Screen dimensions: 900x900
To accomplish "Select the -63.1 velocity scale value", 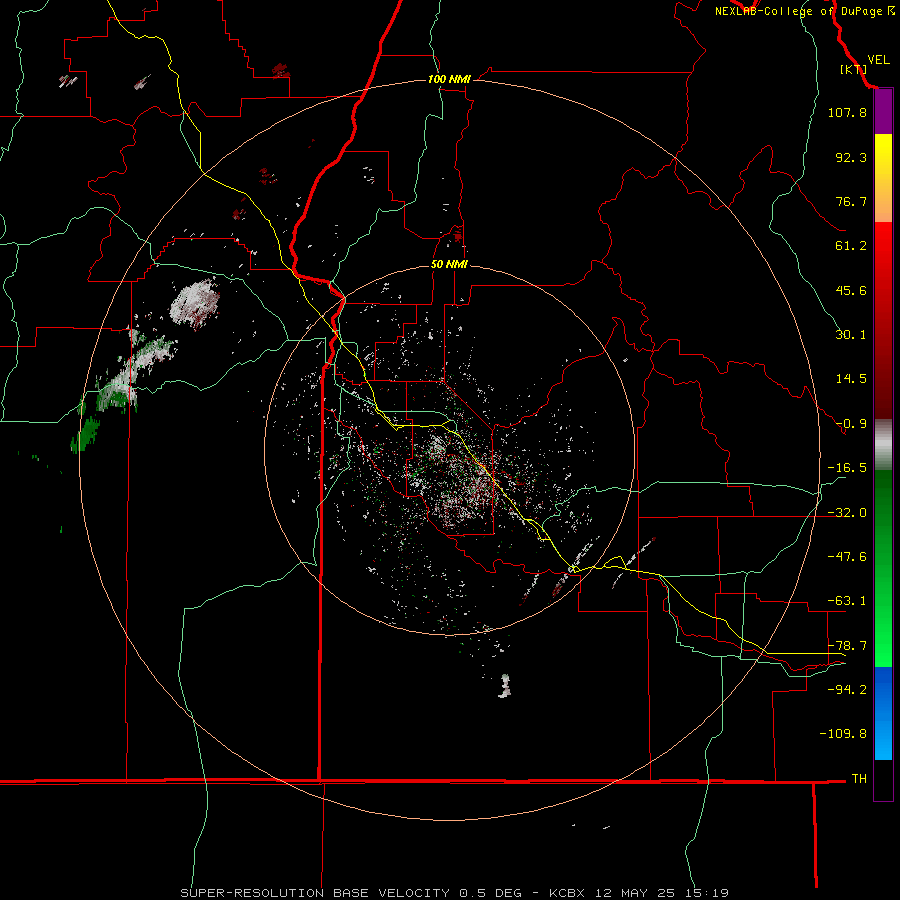I will click(x=847, y=601).
